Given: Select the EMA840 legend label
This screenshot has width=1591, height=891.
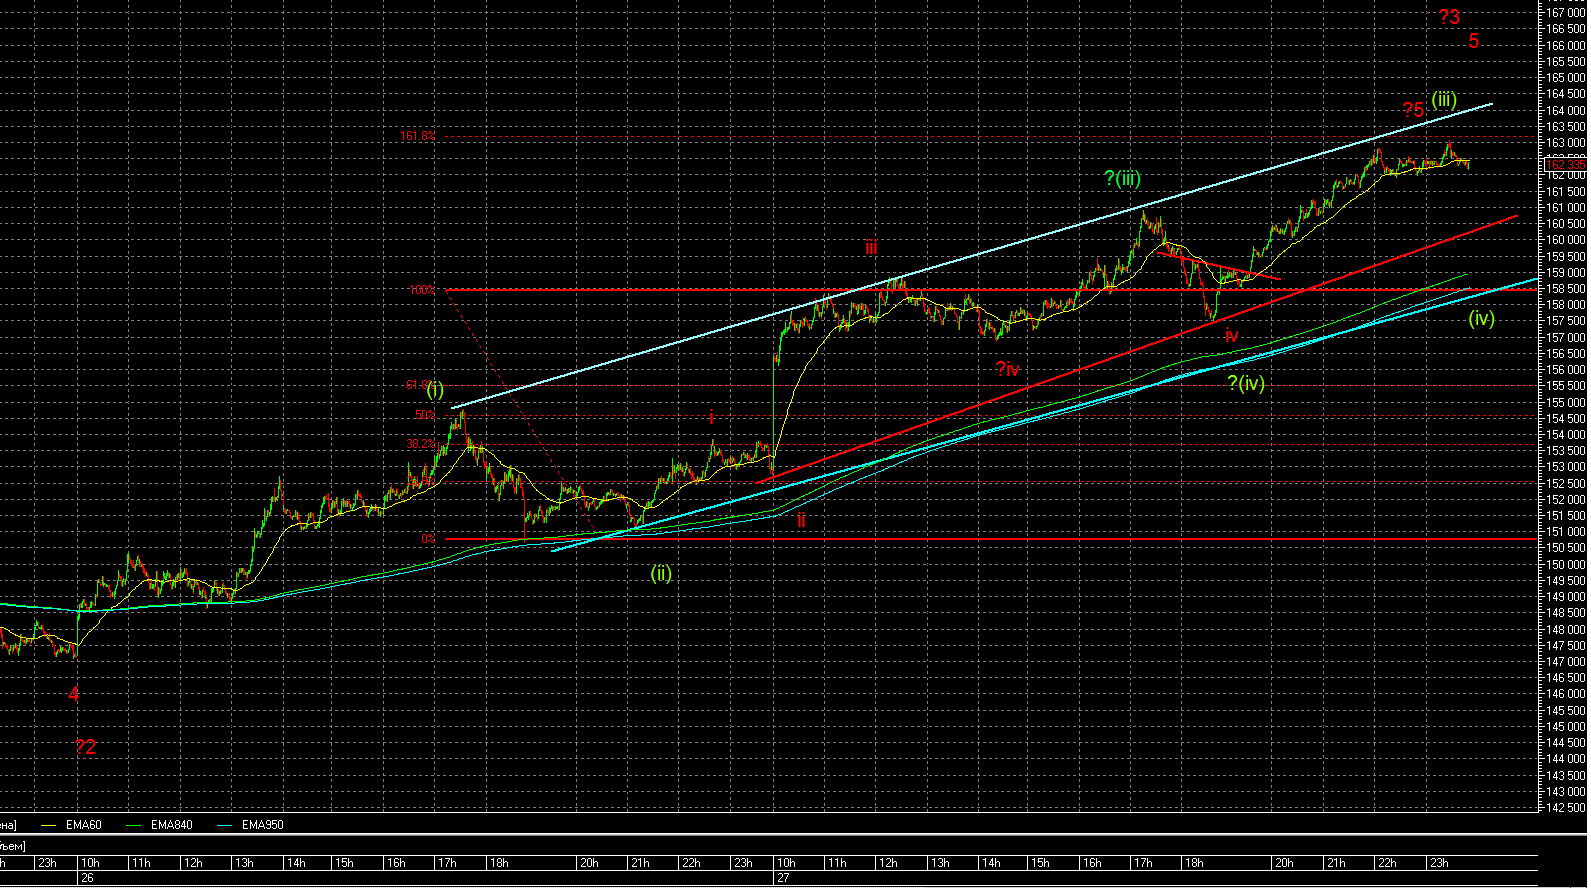Looking at the screenshot, I should [x=172, y=826].
